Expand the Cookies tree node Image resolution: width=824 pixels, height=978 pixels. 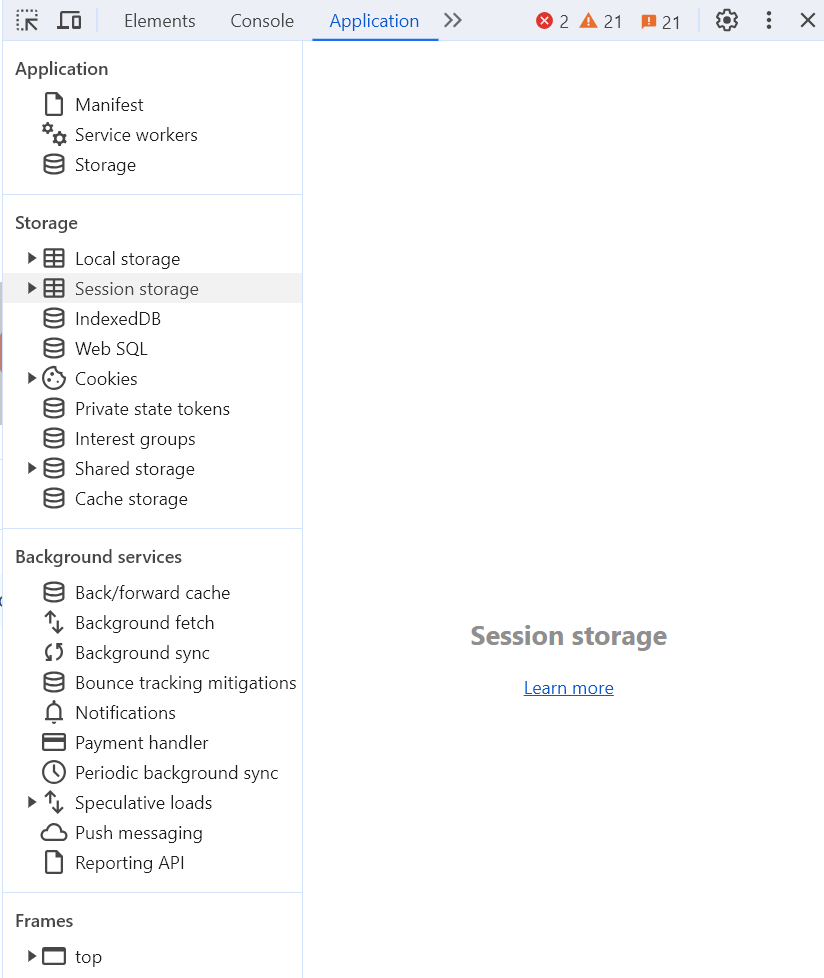(32, 379)
